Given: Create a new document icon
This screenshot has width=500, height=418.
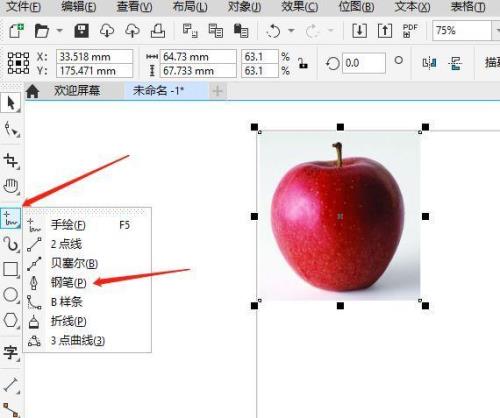Looking at the screenshot, I should (x=17, y=31).
